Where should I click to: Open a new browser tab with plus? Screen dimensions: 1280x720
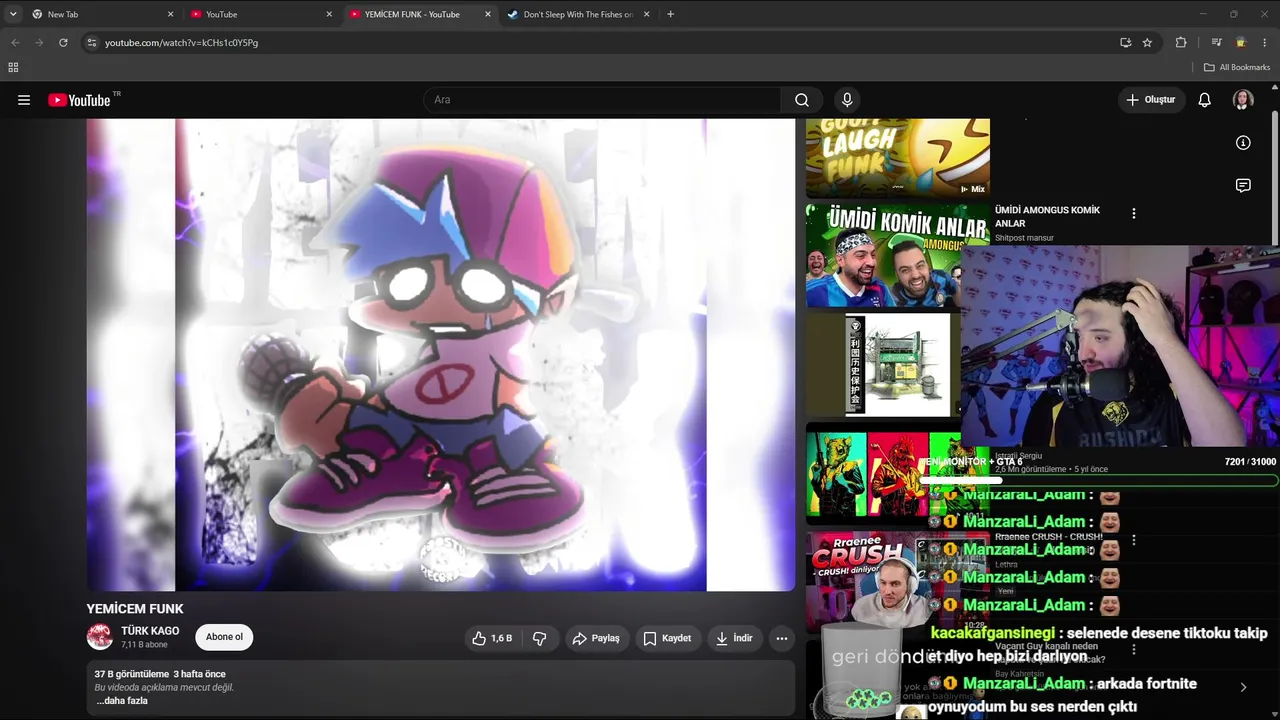670,14
